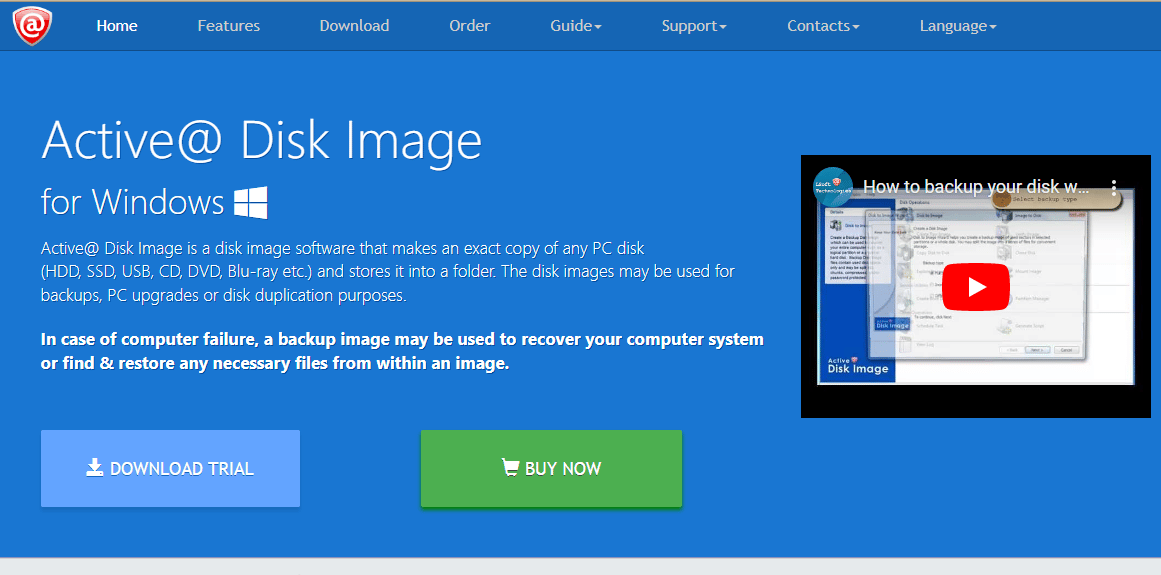The width and height of the screenshot is (1161, 575).
Task: Go to the Features page
Action: click(x=229, y=26)
